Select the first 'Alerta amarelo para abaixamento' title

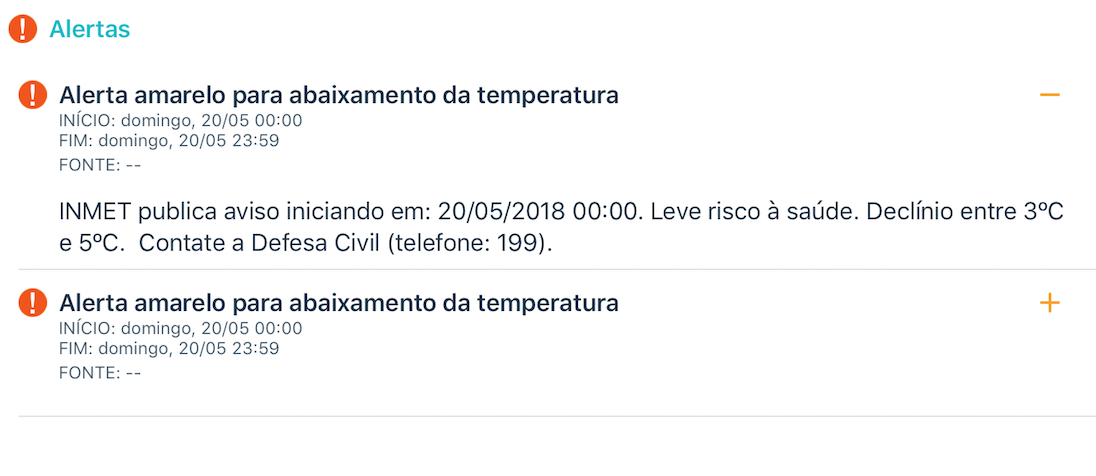coord(339,95)
